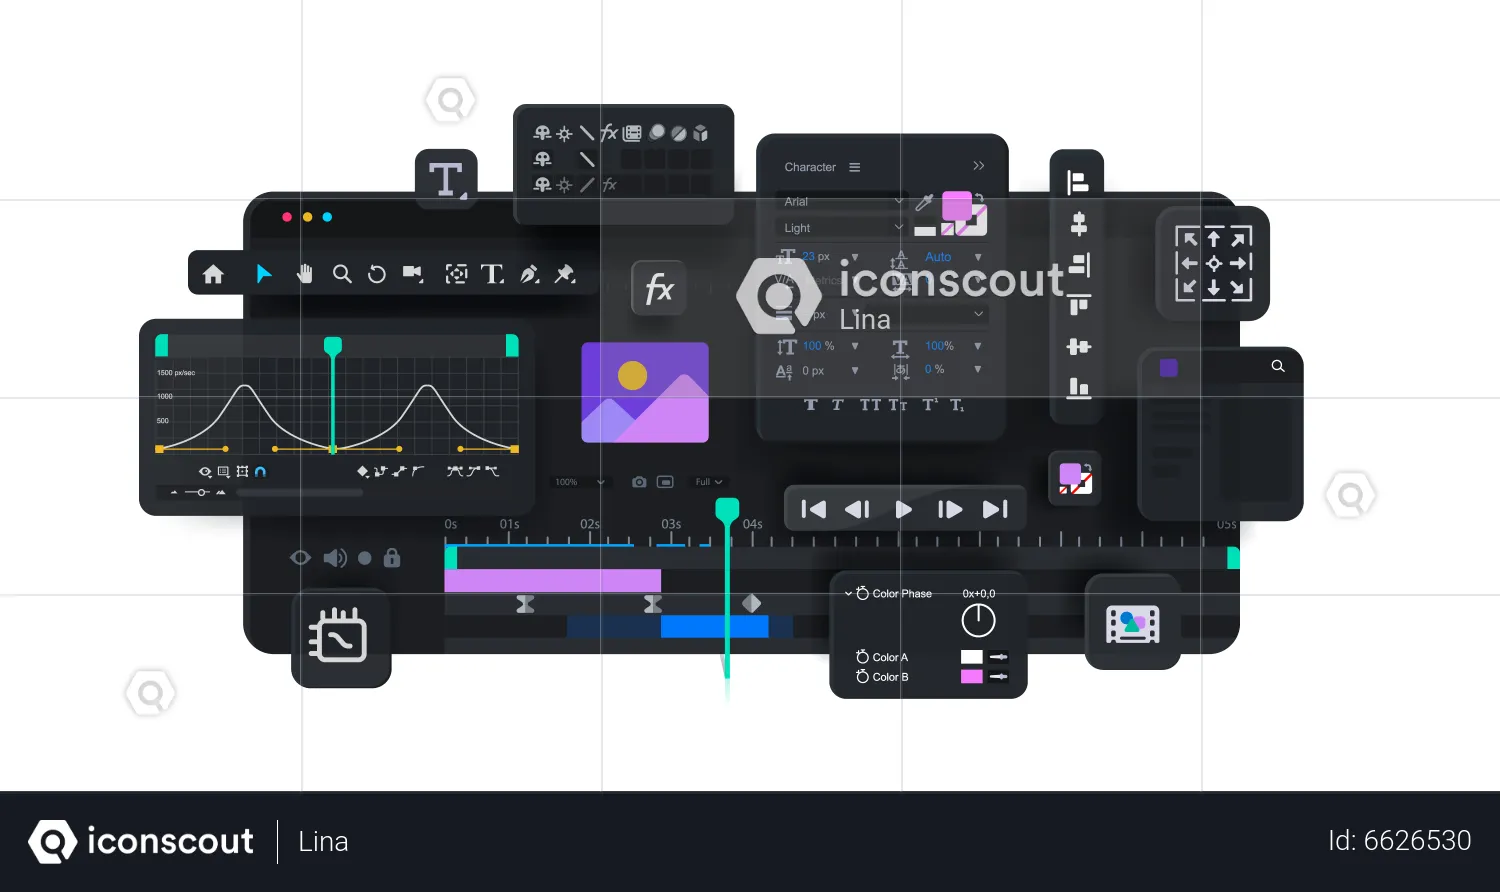1500x892 pixels.
Task: Select the Type tool in toolbar
Action: (x=492, y=274)
